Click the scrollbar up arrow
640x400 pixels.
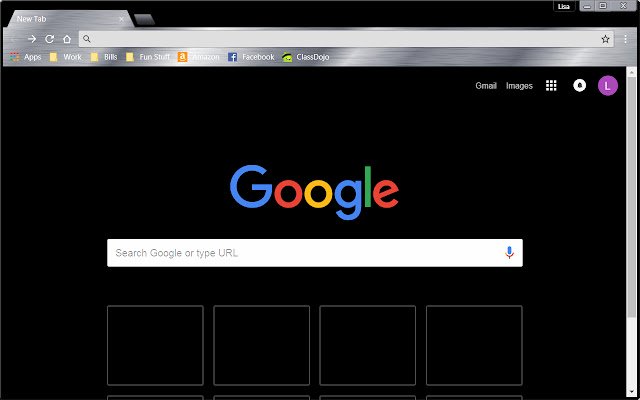pos(632,72)
